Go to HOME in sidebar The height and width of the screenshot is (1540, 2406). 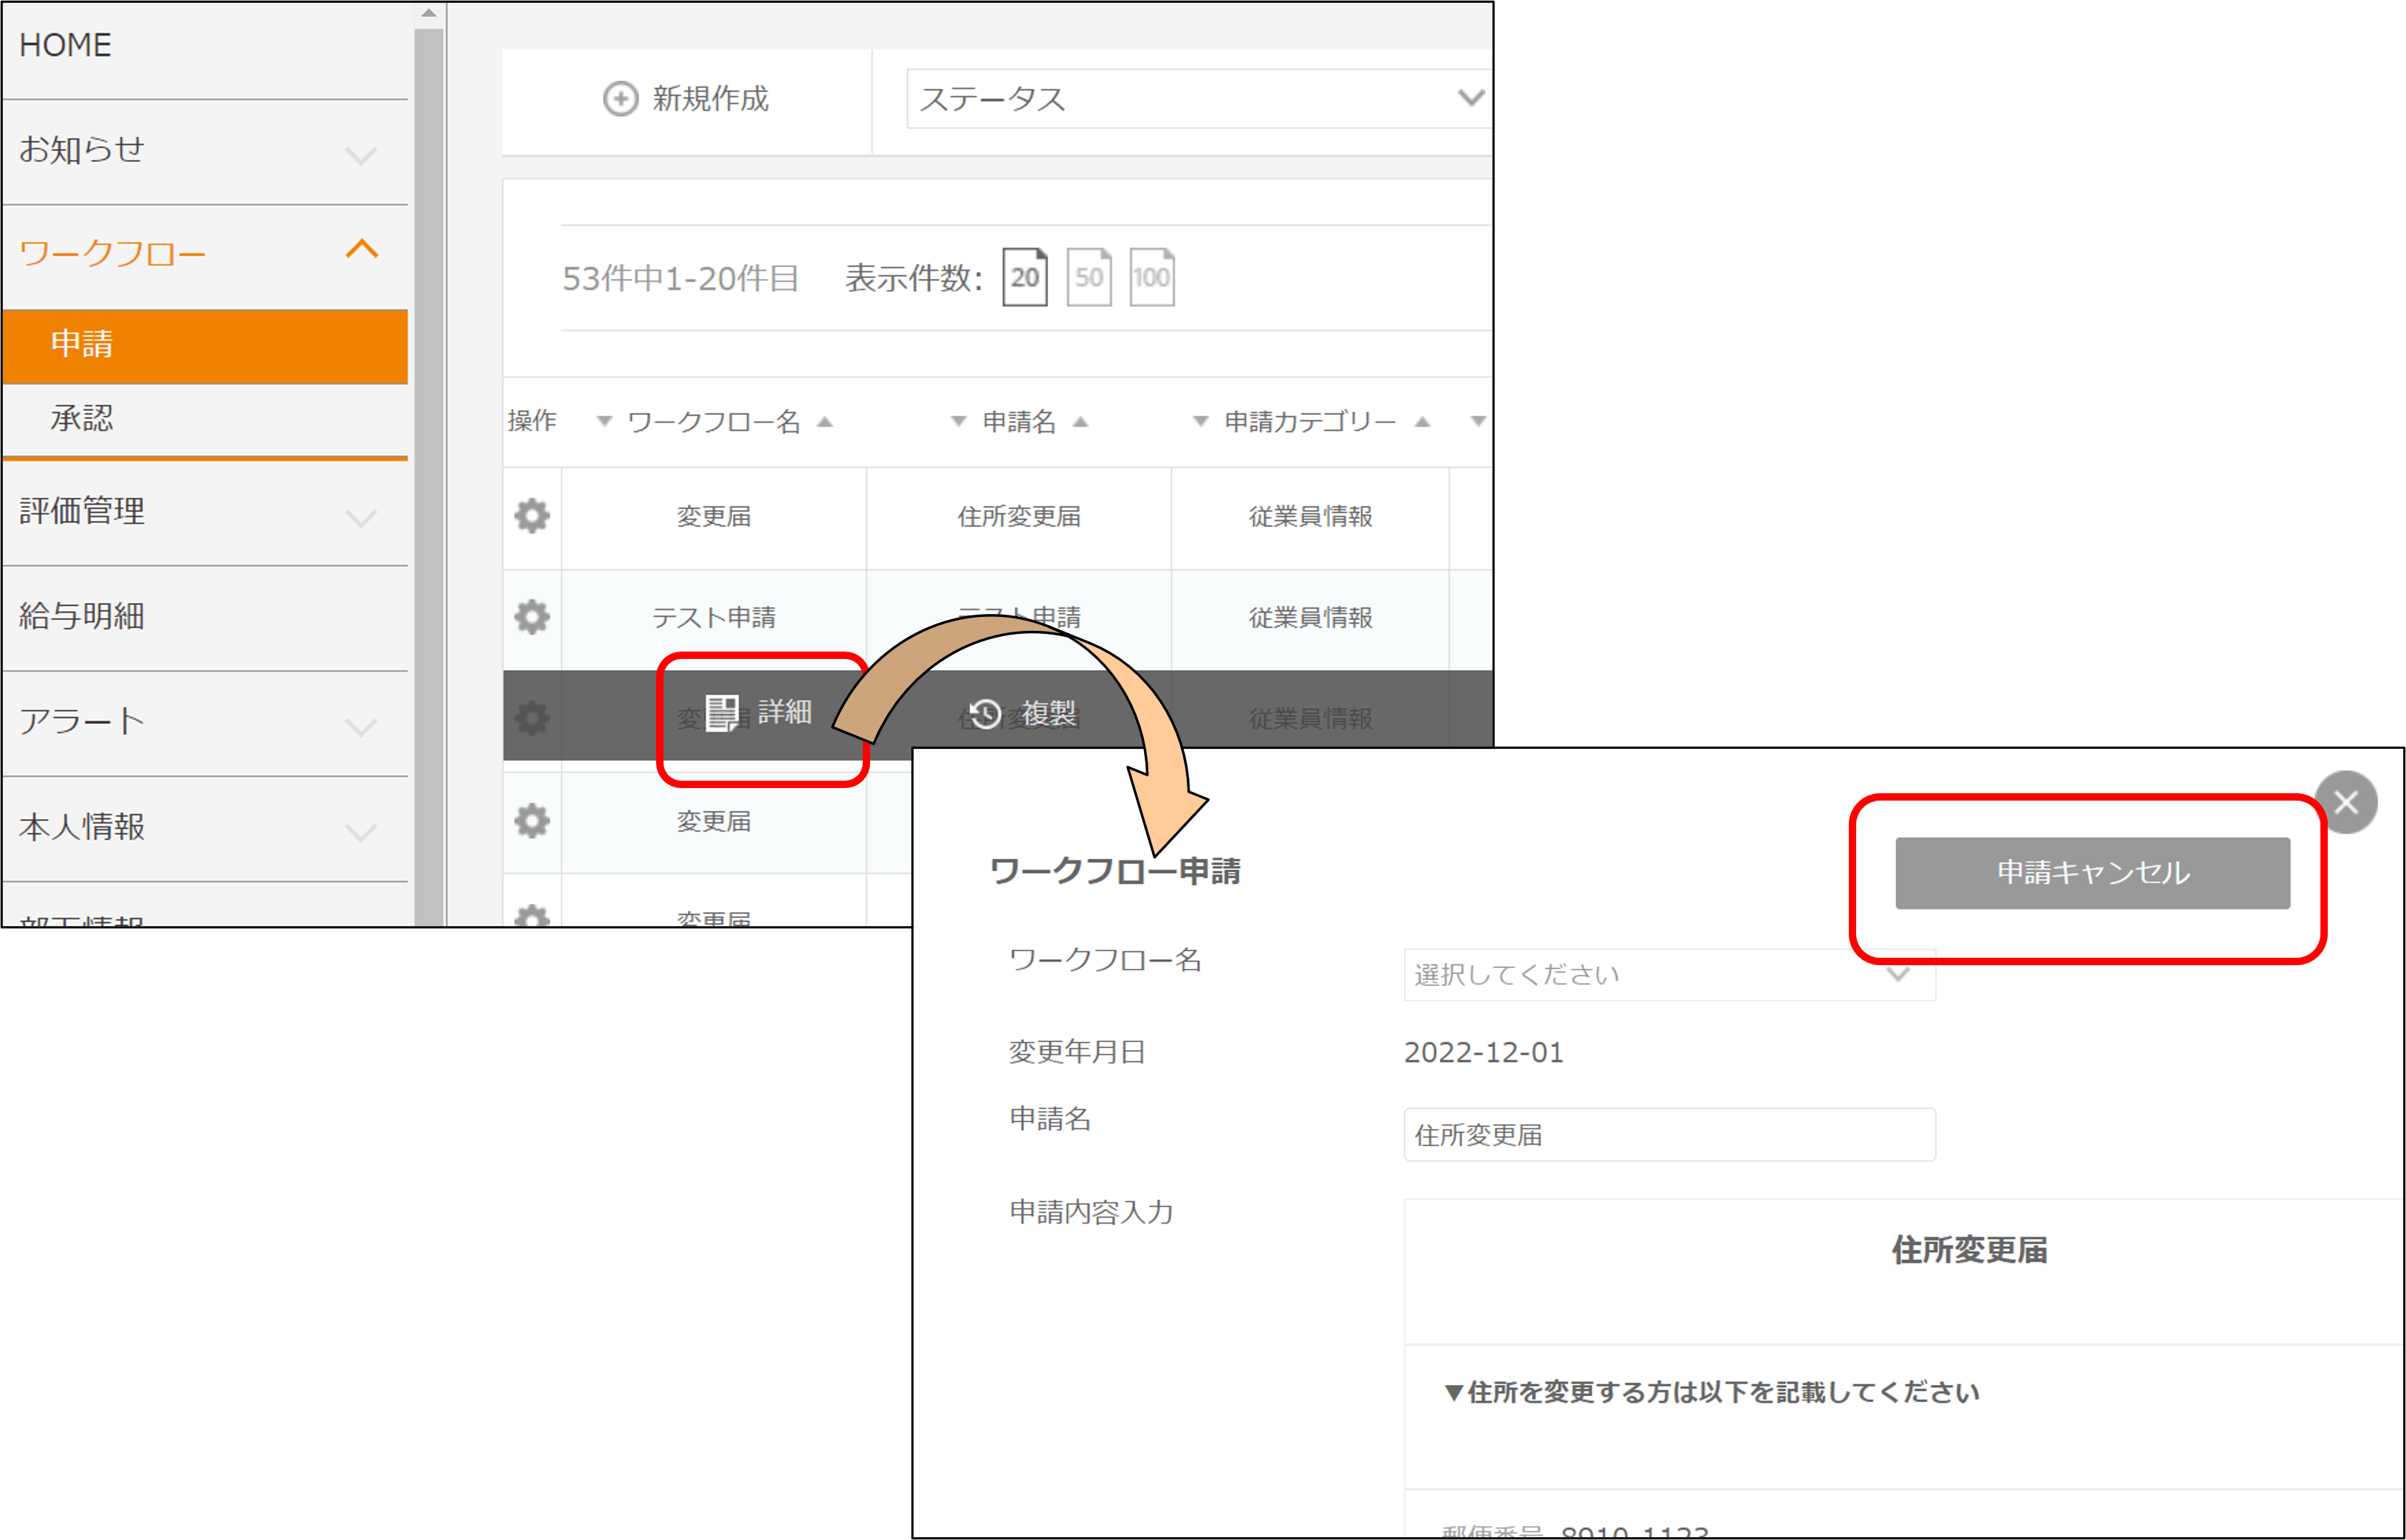[66, 45]
